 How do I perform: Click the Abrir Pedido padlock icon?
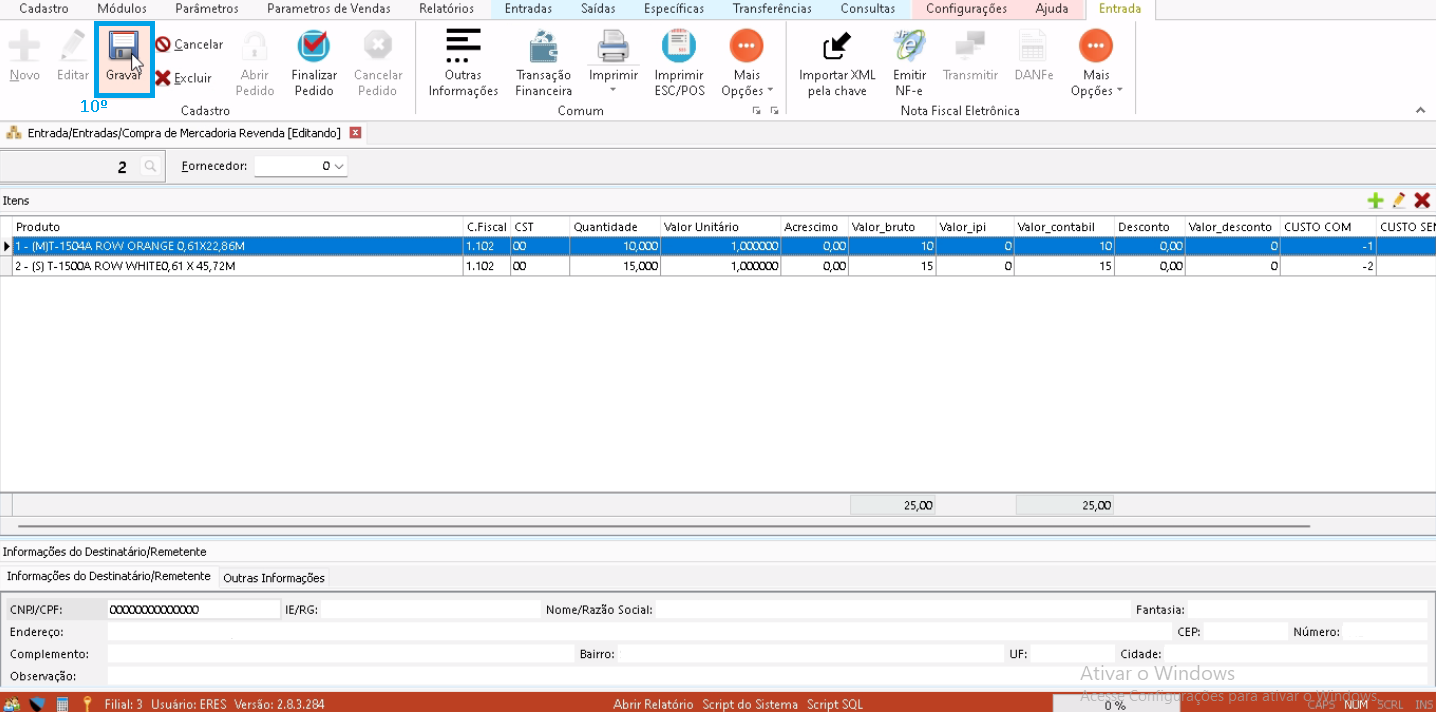coord(255,47)
